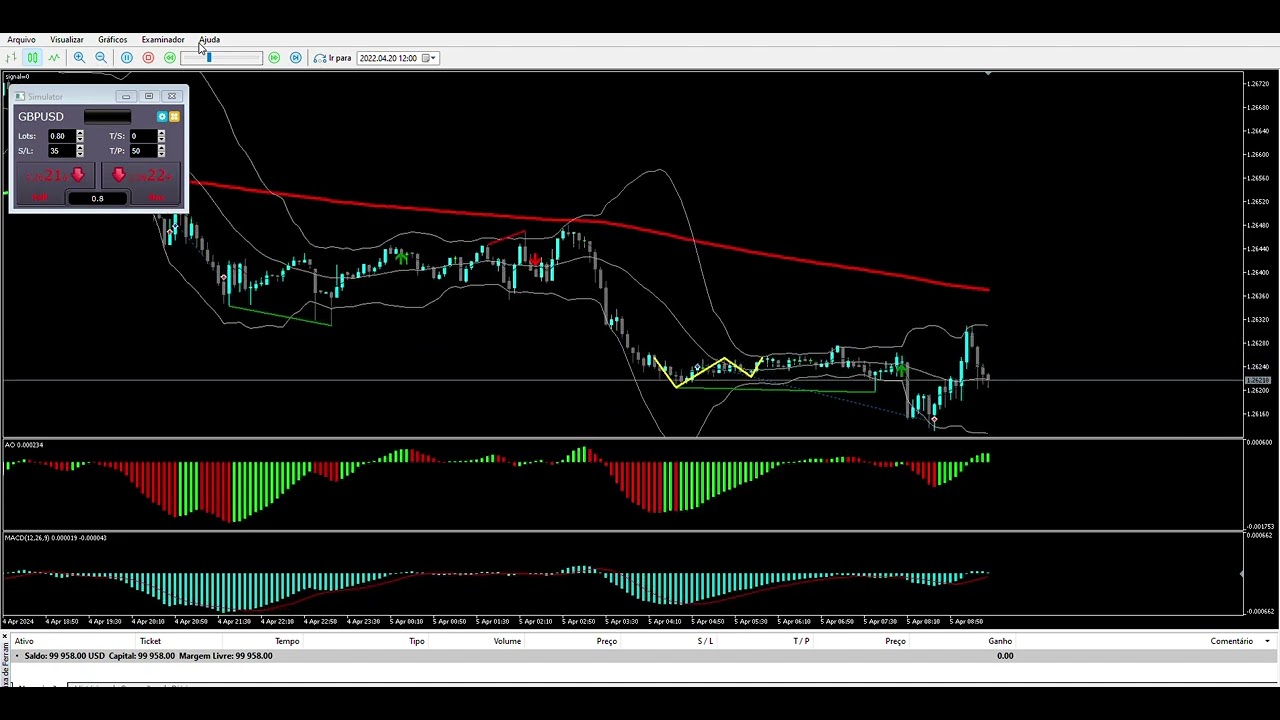
Task: Increase T/P value with up arrow
Action: click(x=161, y=148)
